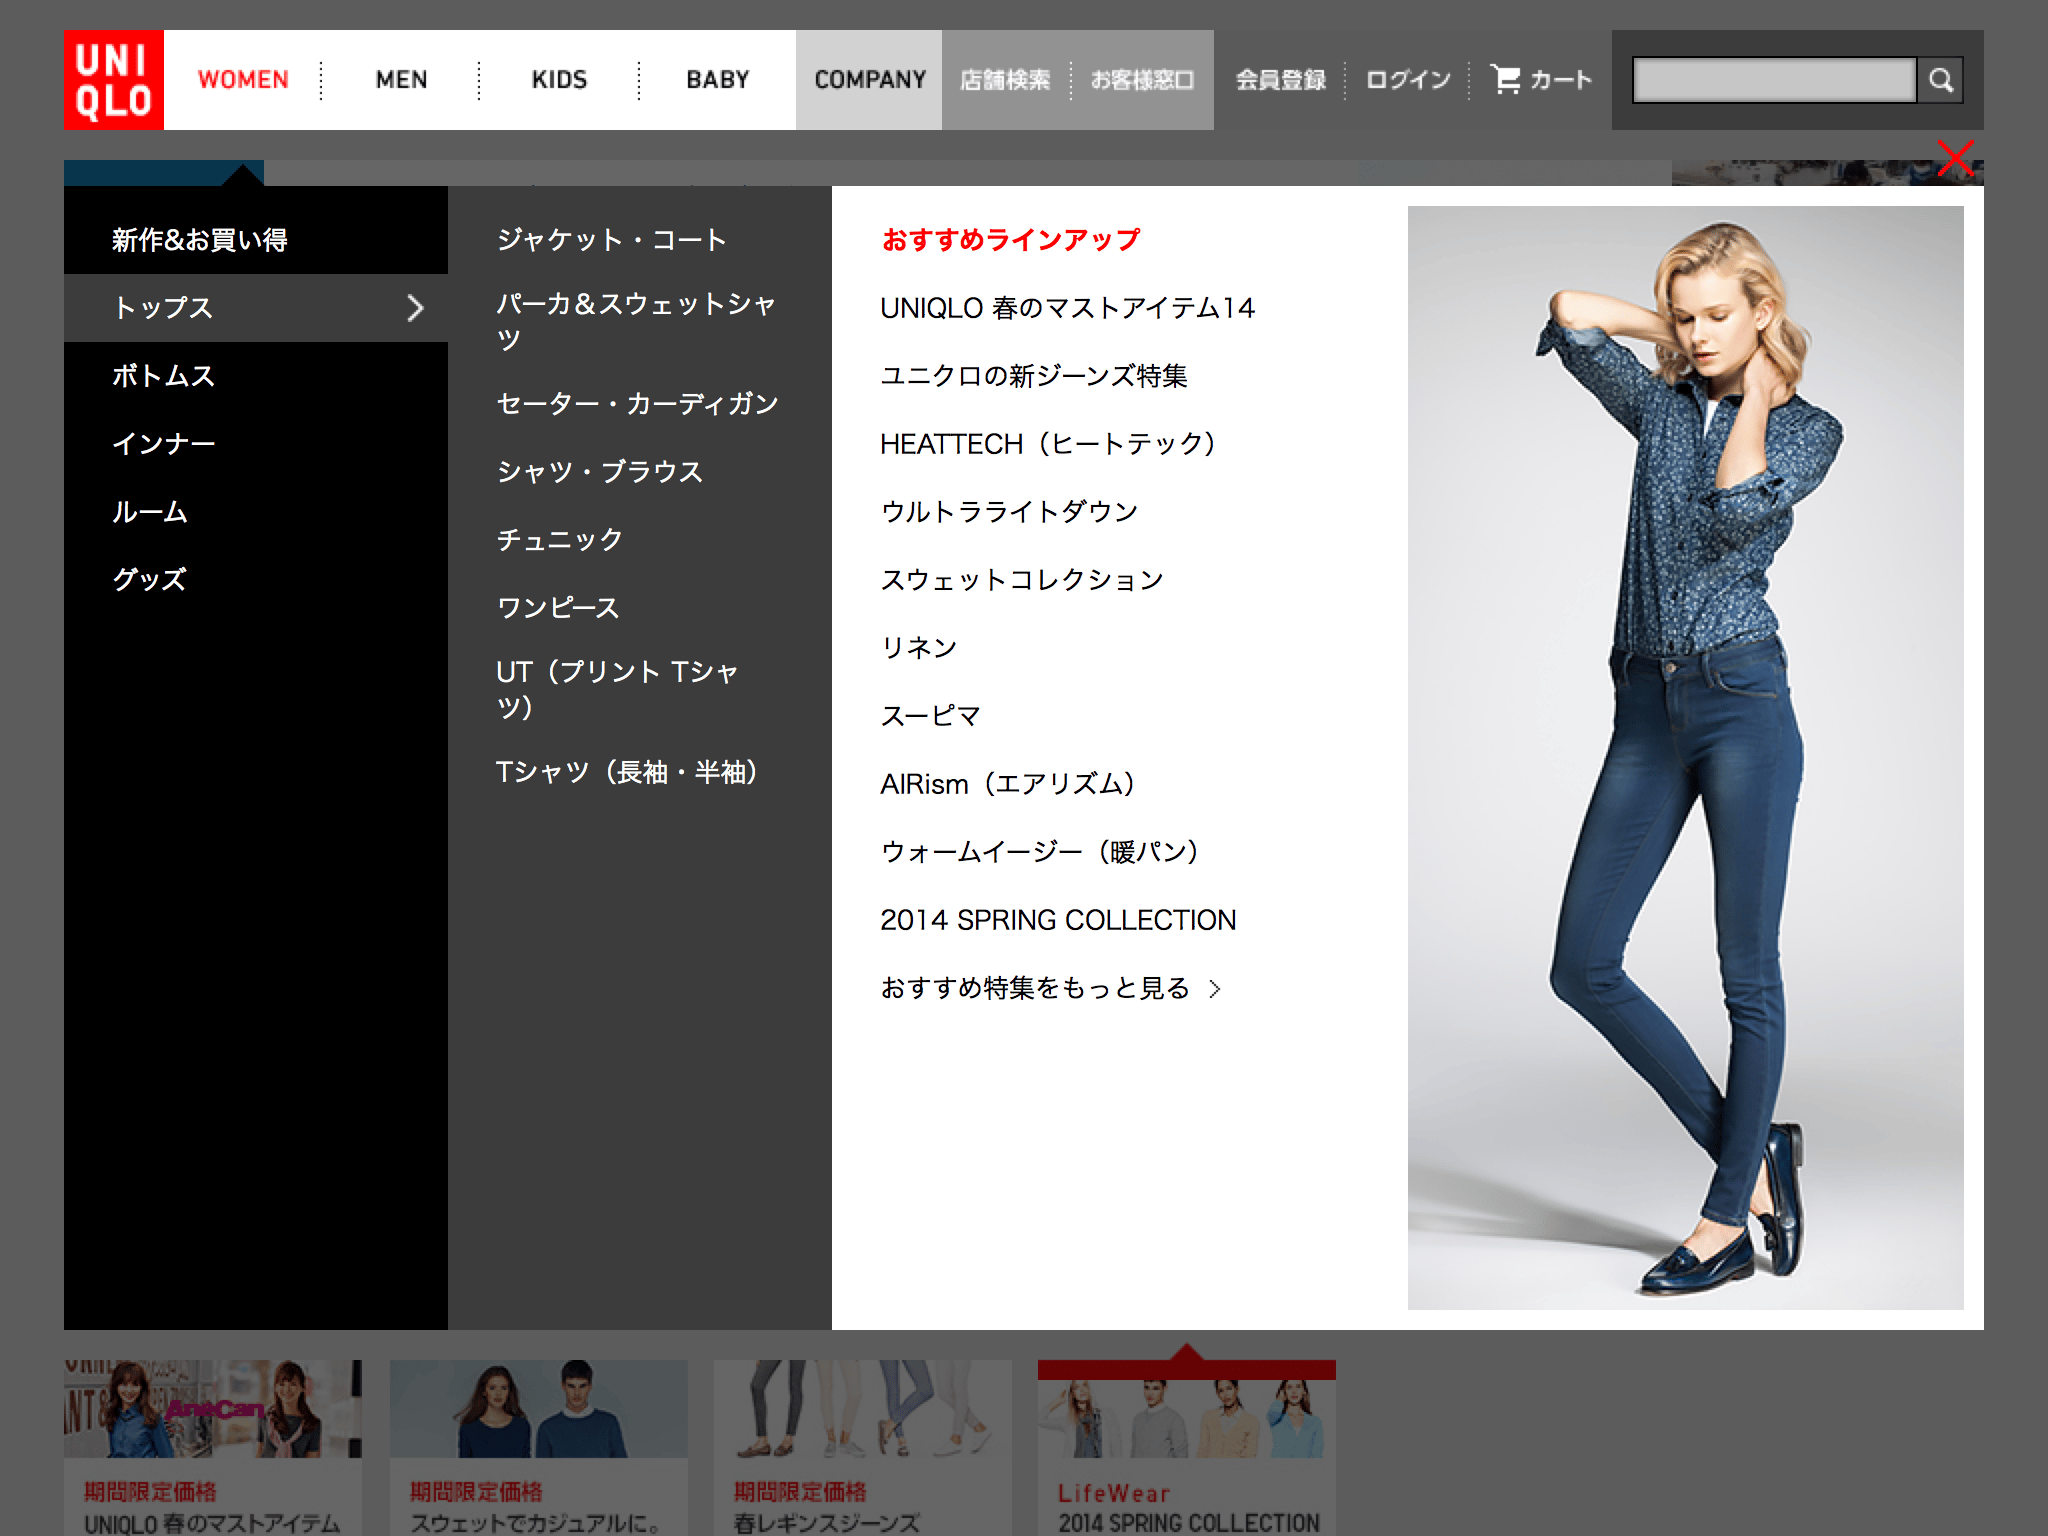The image size is (2048, 1536).
Task: Open the BABY section
Action: pyautogui.click(x=718, y=80)
